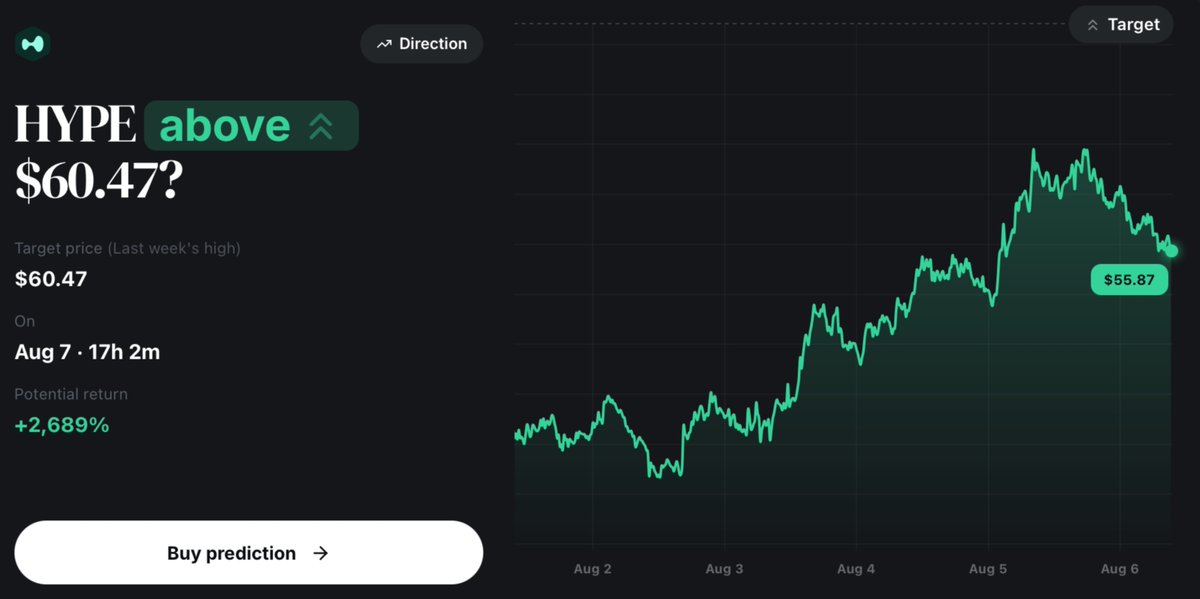This screenshot has height=599, width=1200.
Task: Click the HYPE title text
Action: point(75,126)
